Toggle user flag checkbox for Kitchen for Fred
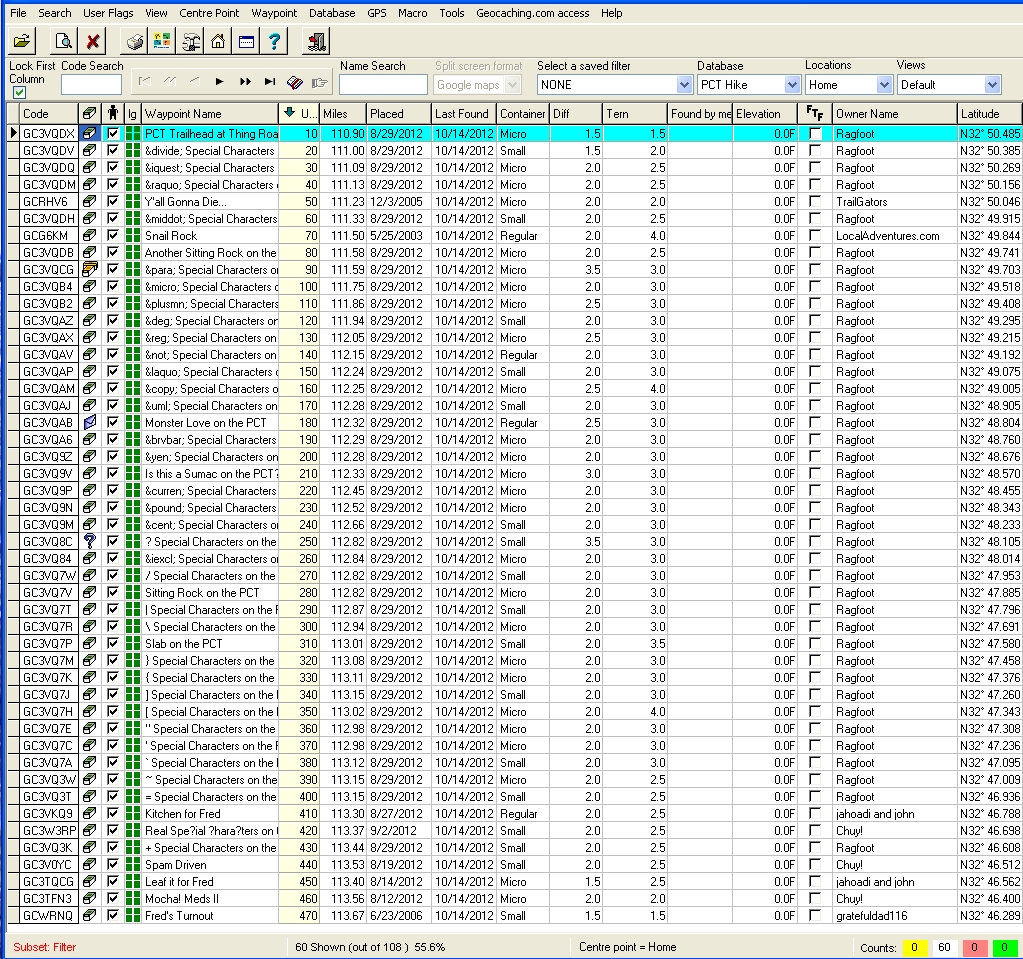This screenshot has width=1023, height=959. (x=113, y=813)
